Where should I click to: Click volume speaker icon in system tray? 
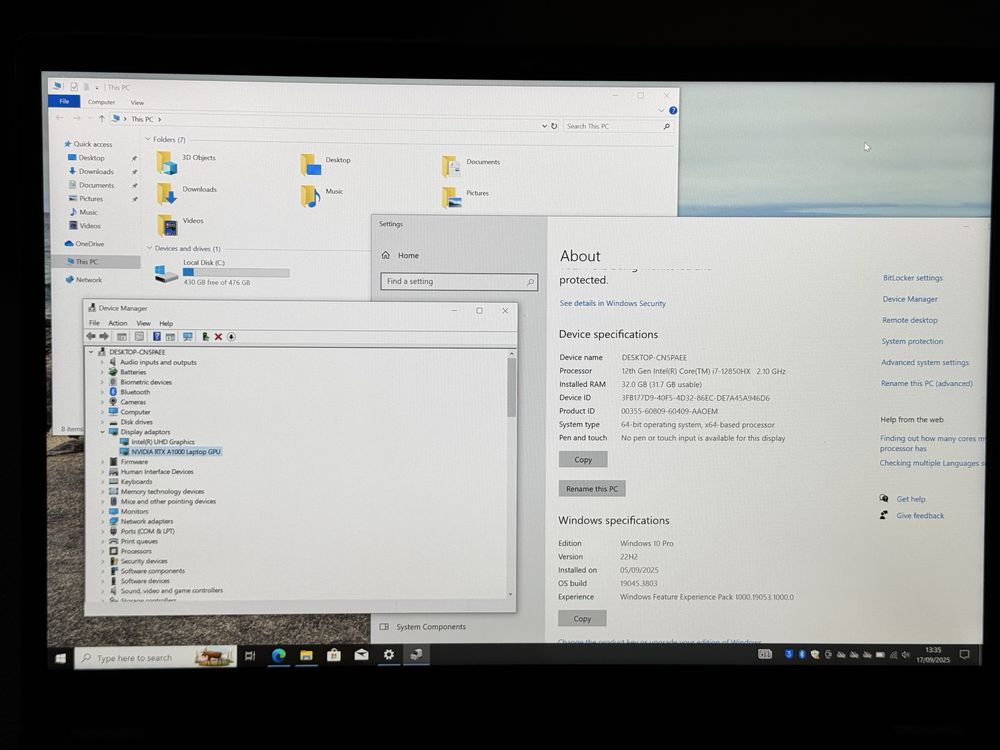click(906, 655)
